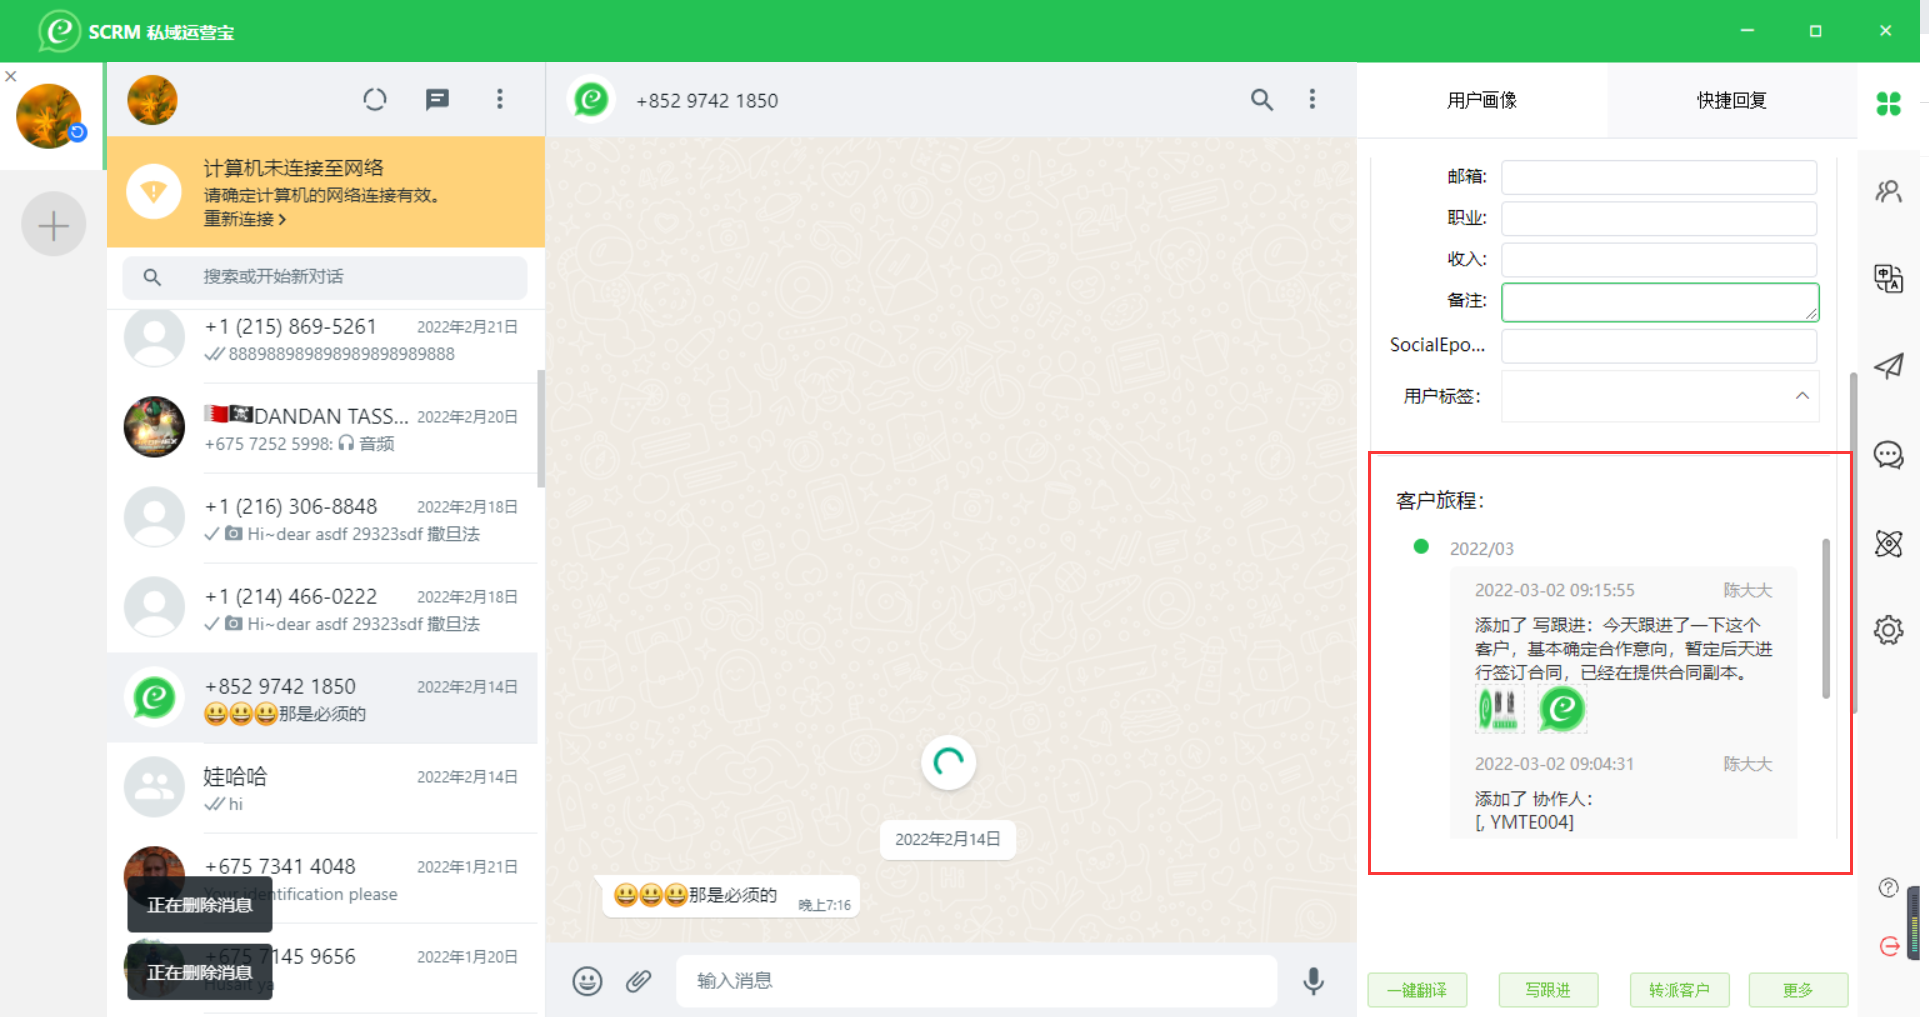The image size is (1929, 1017).
Task: Open the barcode image thumbnail in 客户旅程
Action: point(1498,710)
